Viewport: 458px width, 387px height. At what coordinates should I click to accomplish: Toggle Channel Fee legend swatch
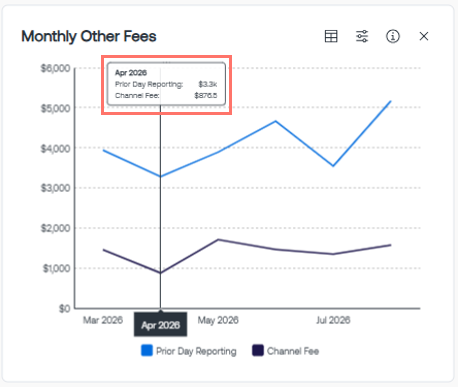click(258, 351)
